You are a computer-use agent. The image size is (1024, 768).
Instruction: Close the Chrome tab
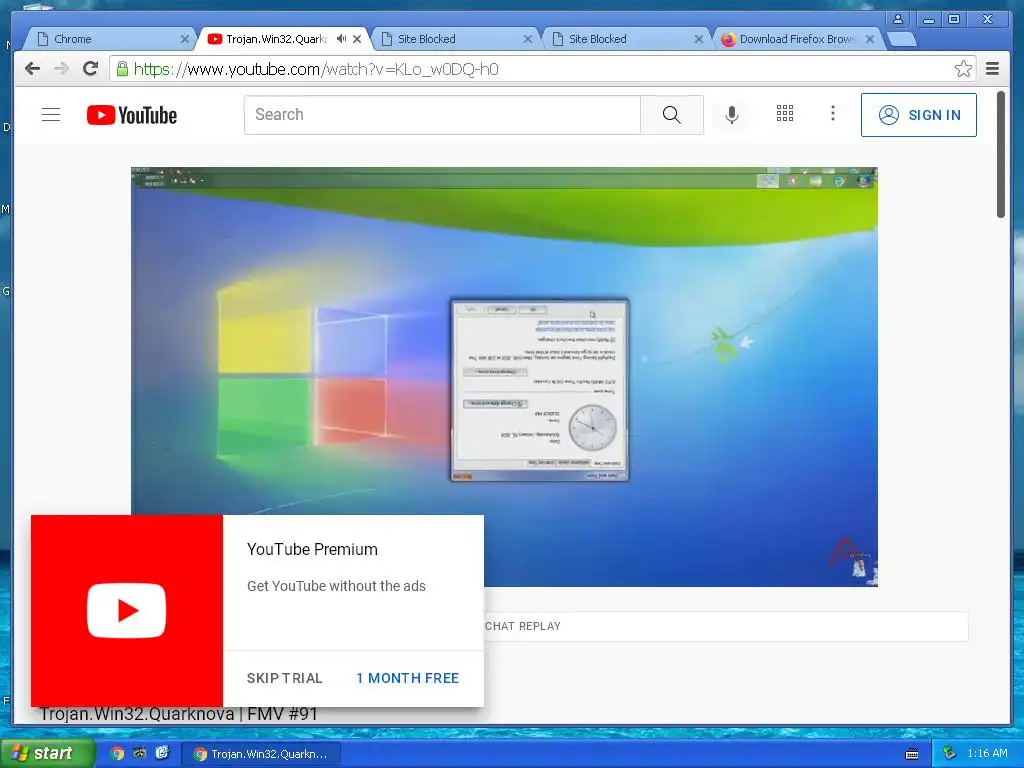[x=185, y=39]
